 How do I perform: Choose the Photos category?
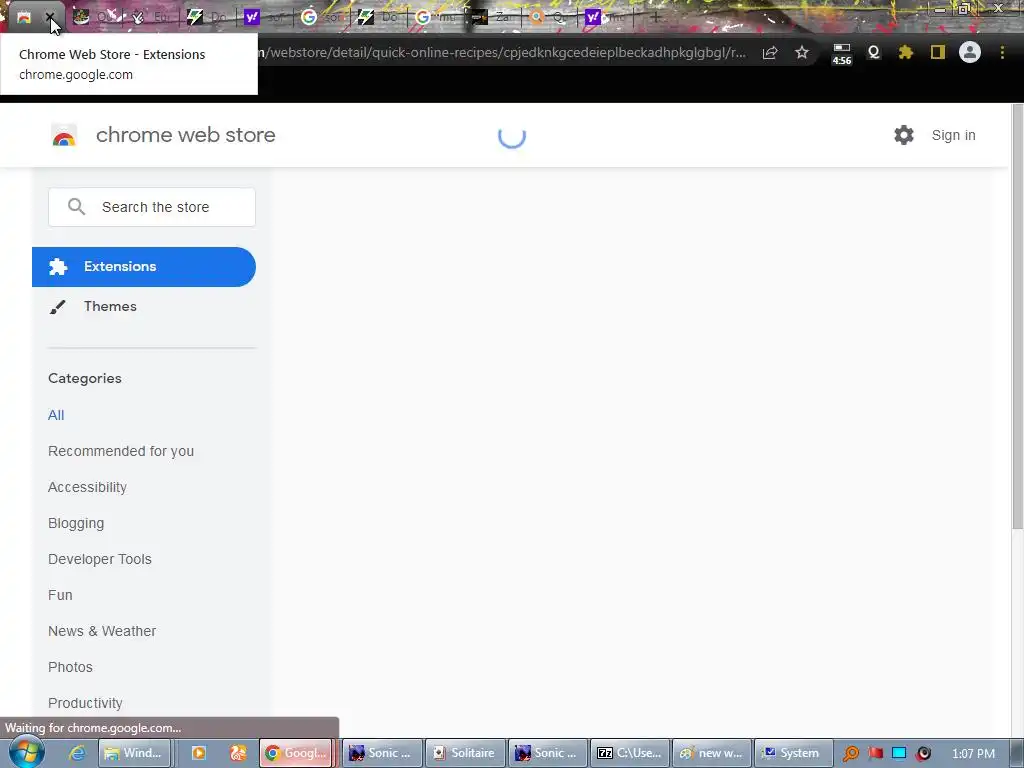tap(71, 667)
